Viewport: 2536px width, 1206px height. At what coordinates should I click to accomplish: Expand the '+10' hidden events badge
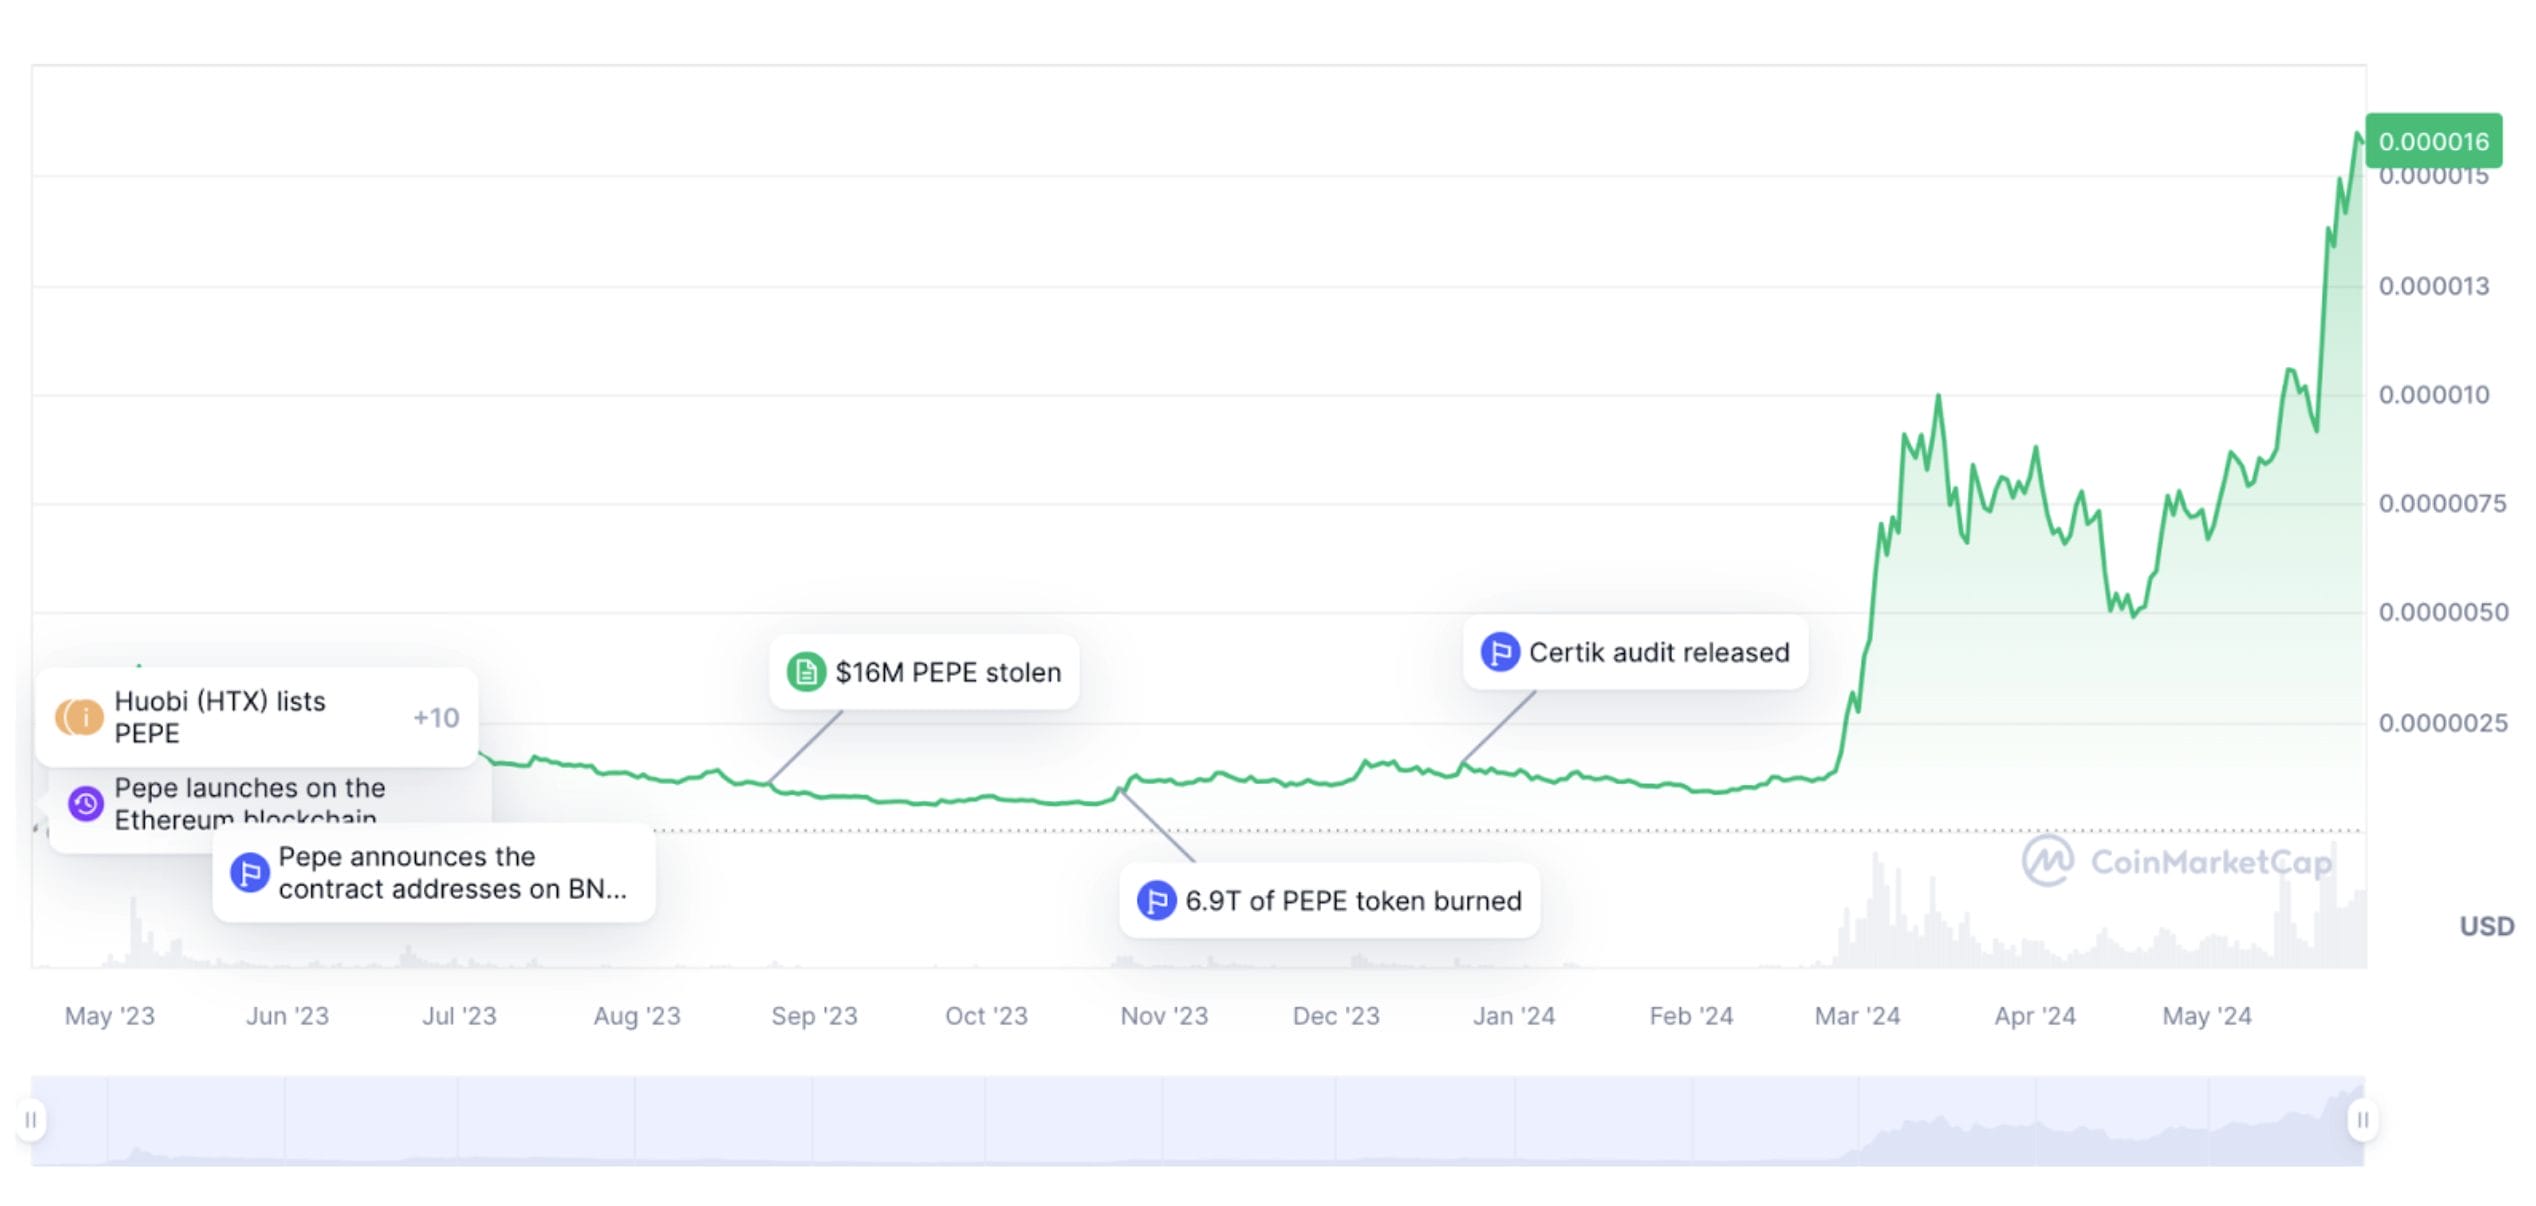click(434, 716)
